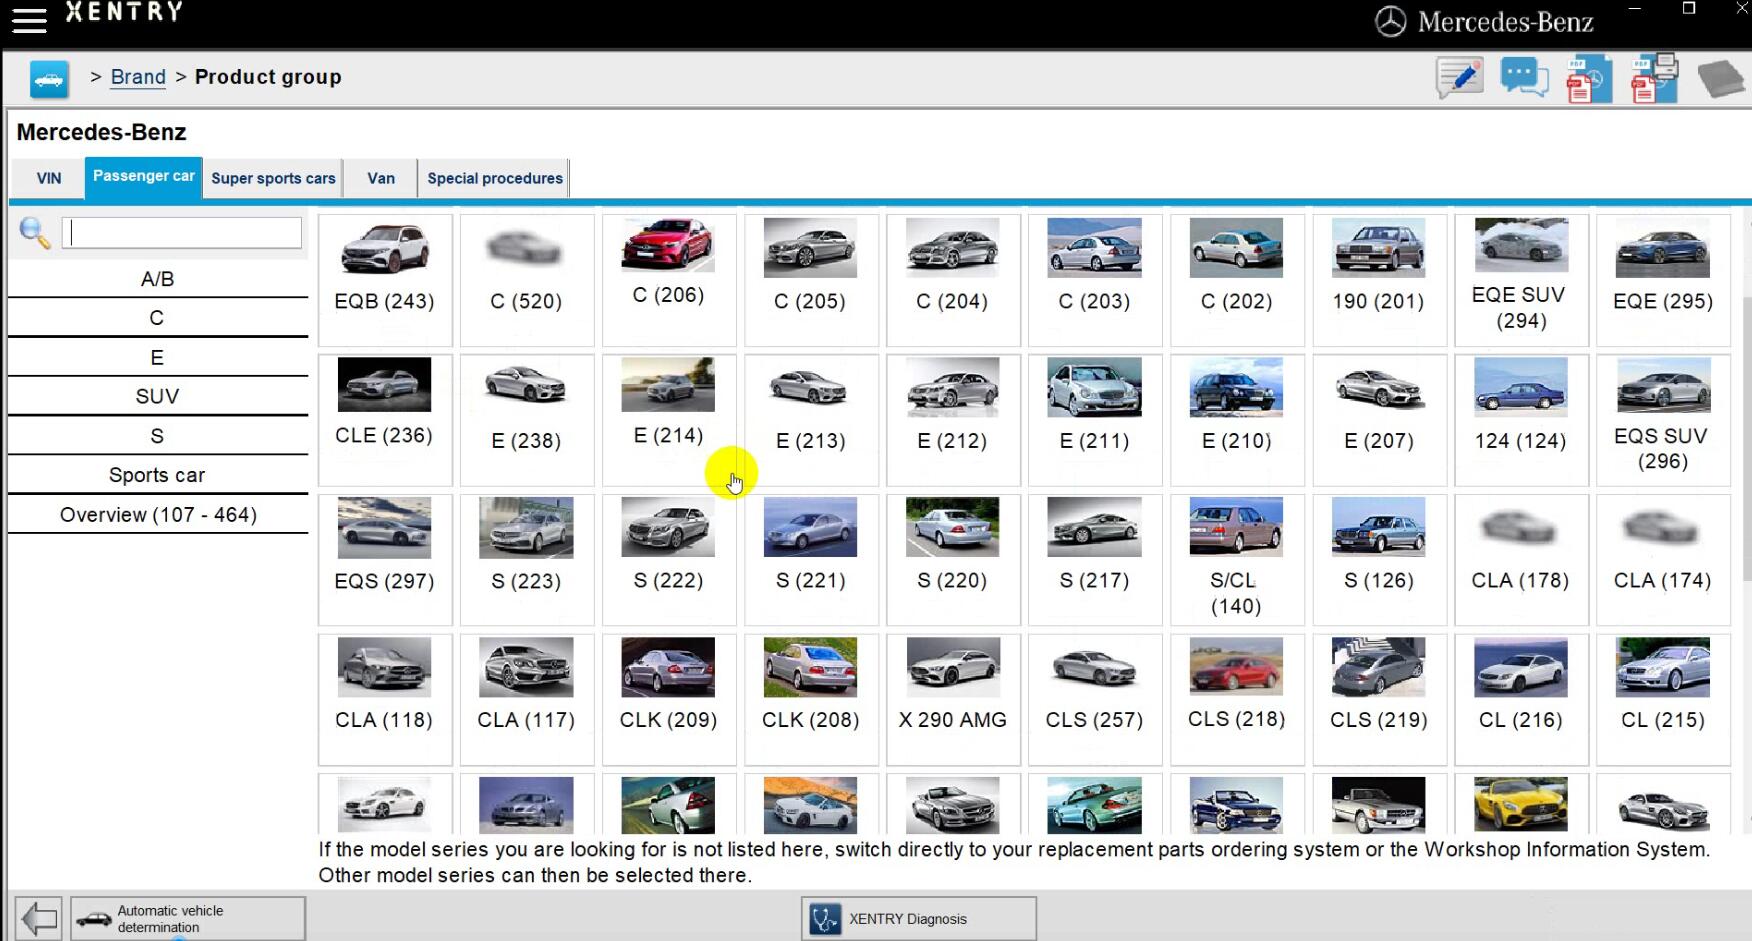Open the notes pencil icon
This screenshot has width=1752, height=941.
(1459, 77)
